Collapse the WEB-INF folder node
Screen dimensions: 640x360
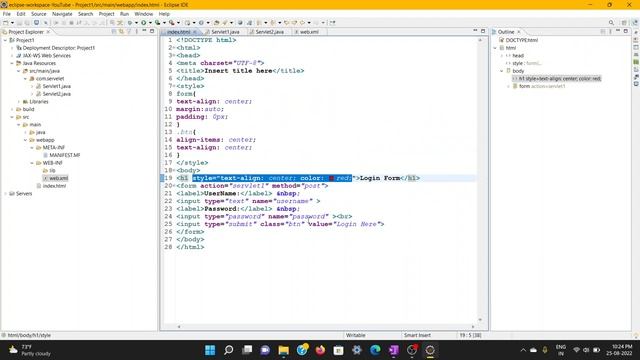click(x=32, y=163)
